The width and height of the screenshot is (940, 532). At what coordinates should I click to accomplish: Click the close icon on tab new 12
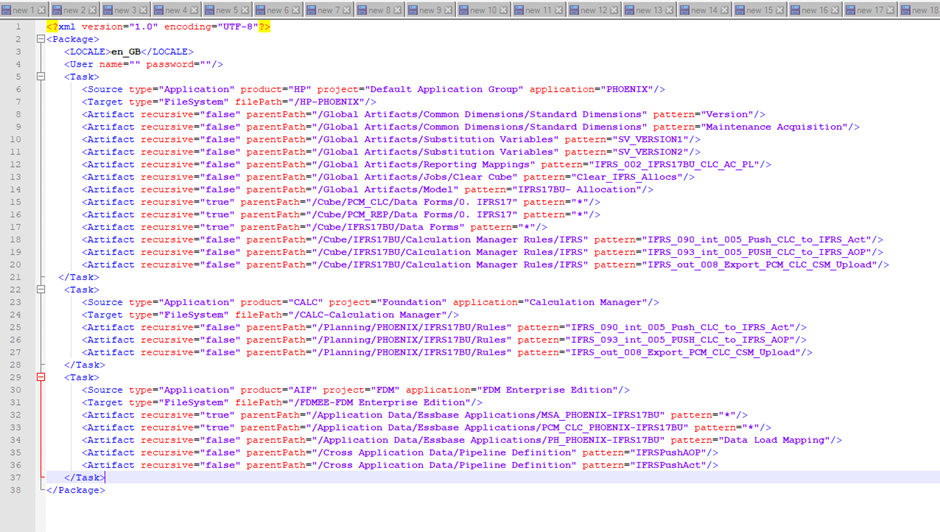[x=613, y=10]
